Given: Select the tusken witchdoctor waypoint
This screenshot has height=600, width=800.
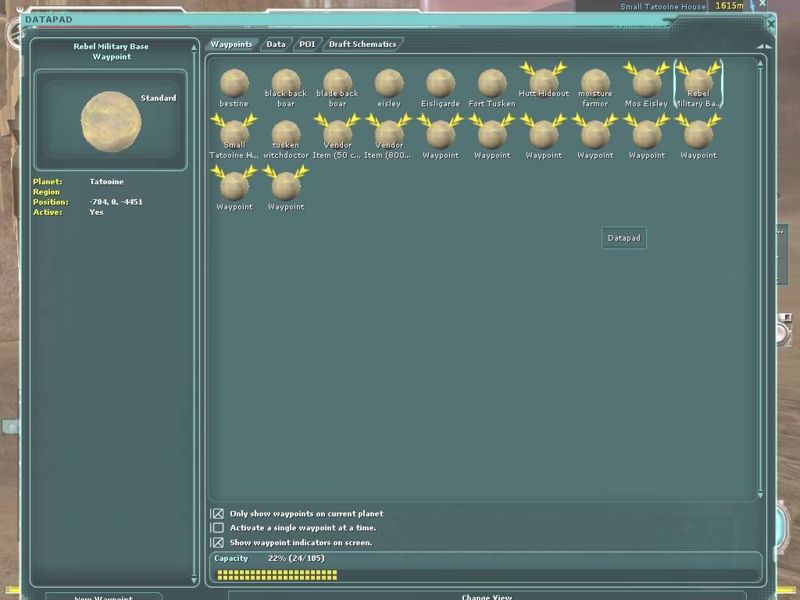Looking at the screenshot, I should [x=286, y=134].
